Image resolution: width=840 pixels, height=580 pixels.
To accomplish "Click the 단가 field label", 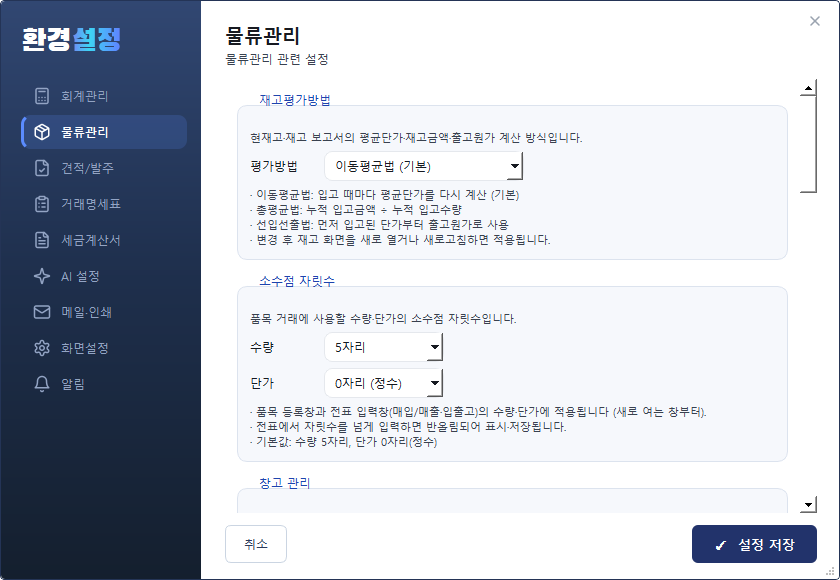I will [261, 383].
